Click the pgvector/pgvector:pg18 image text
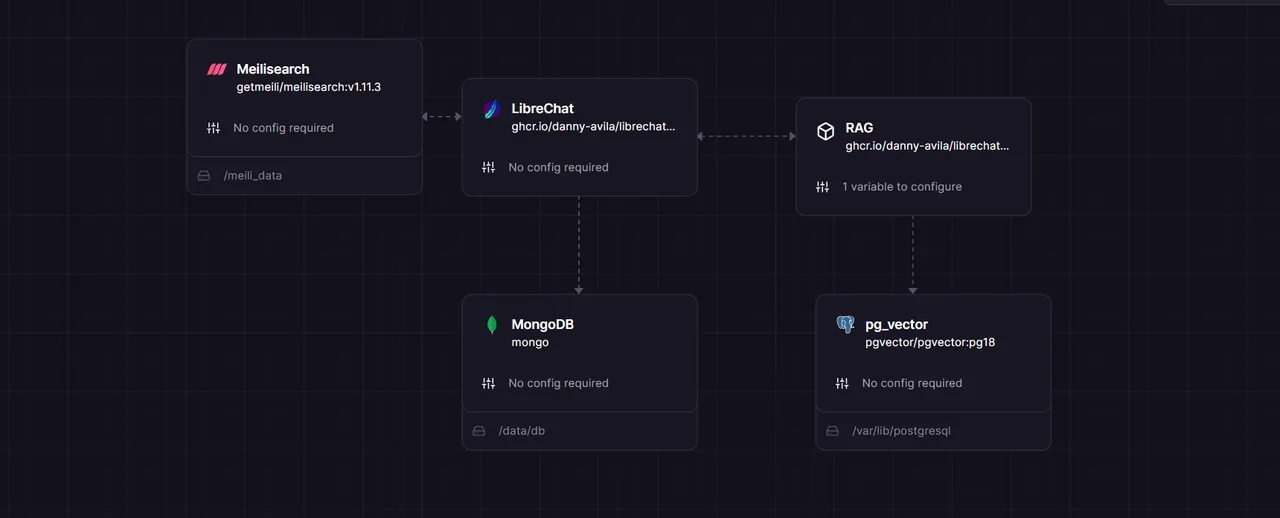 [x=930, y=342]
